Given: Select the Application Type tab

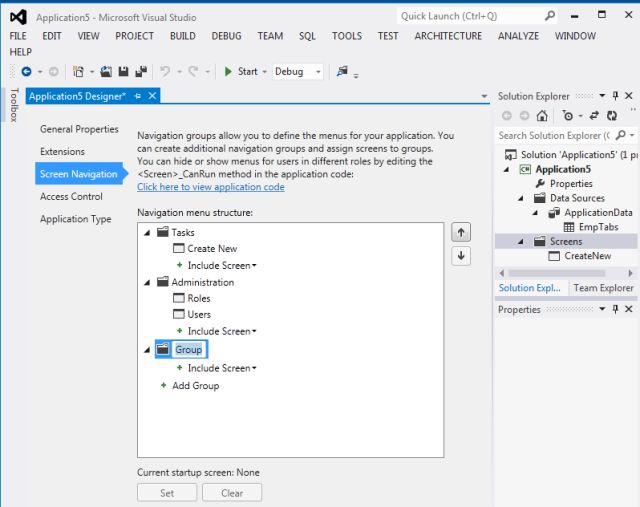Looking at the screenshot, I should [76, 219].
